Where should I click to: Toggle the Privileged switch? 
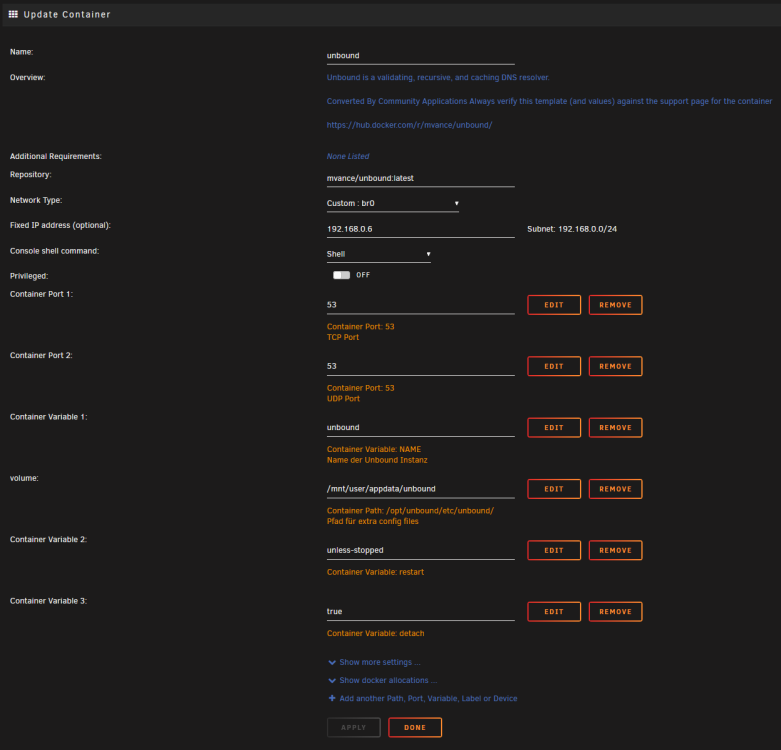[x=341, y=275]
